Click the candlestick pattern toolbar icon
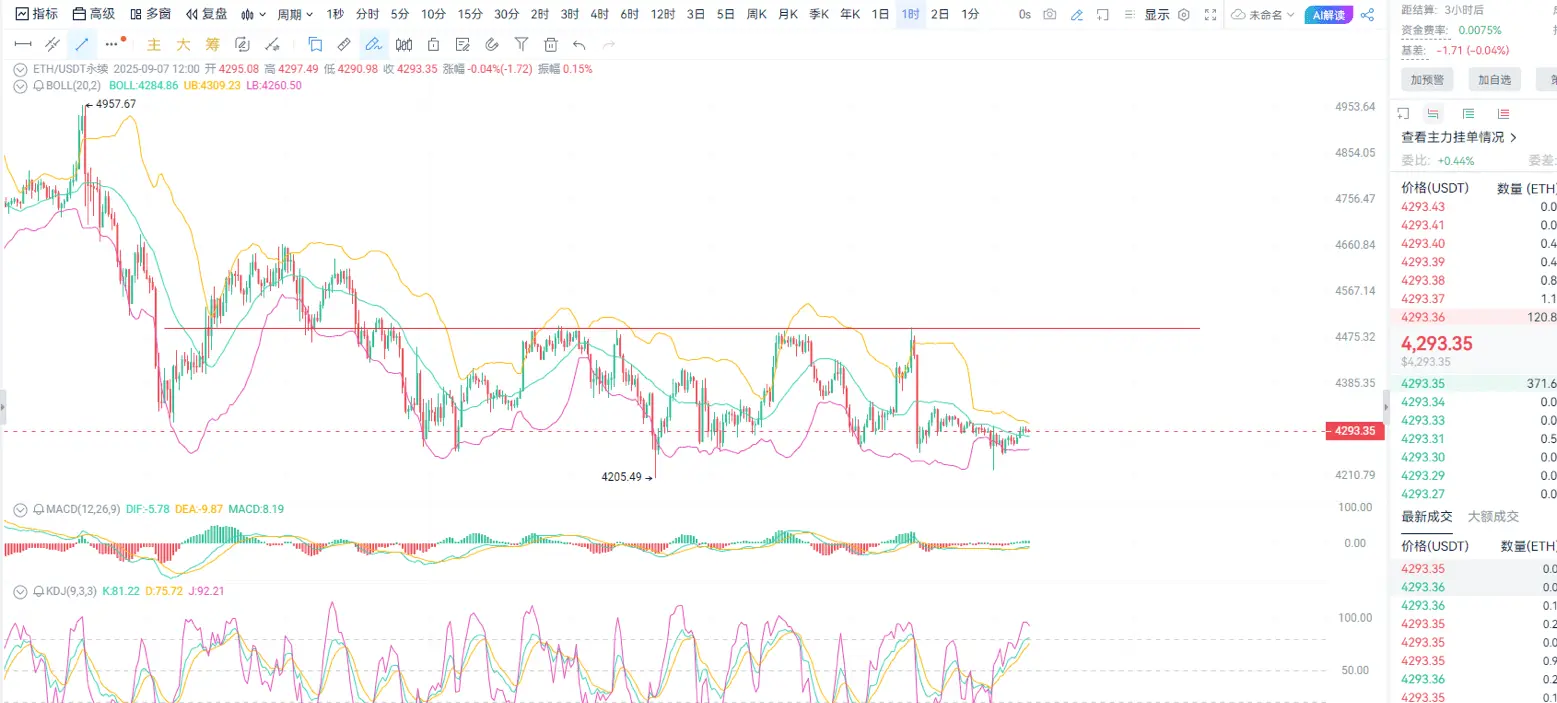The height and width of the screenshot is (703, 1557). [404, 44]
